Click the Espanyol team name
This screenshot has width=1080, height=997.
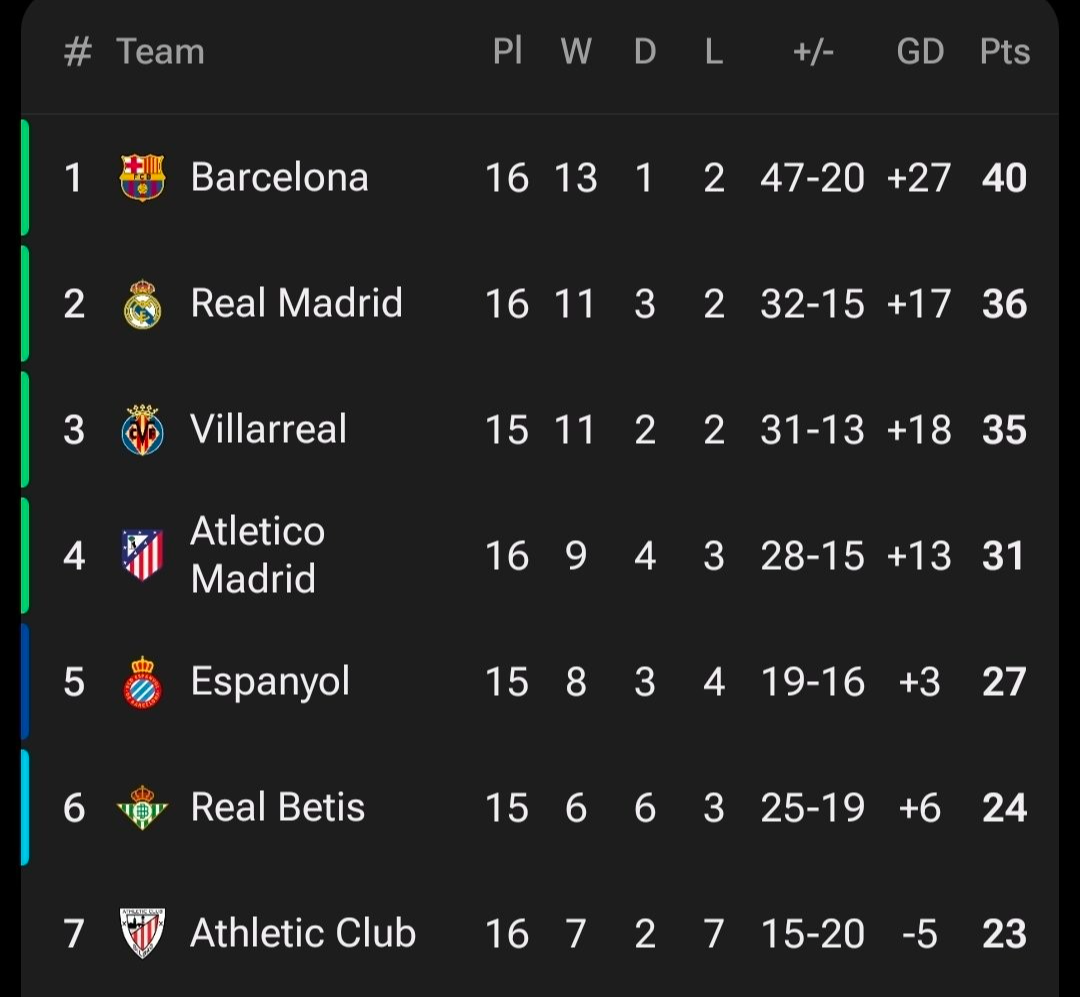[270, 682]
